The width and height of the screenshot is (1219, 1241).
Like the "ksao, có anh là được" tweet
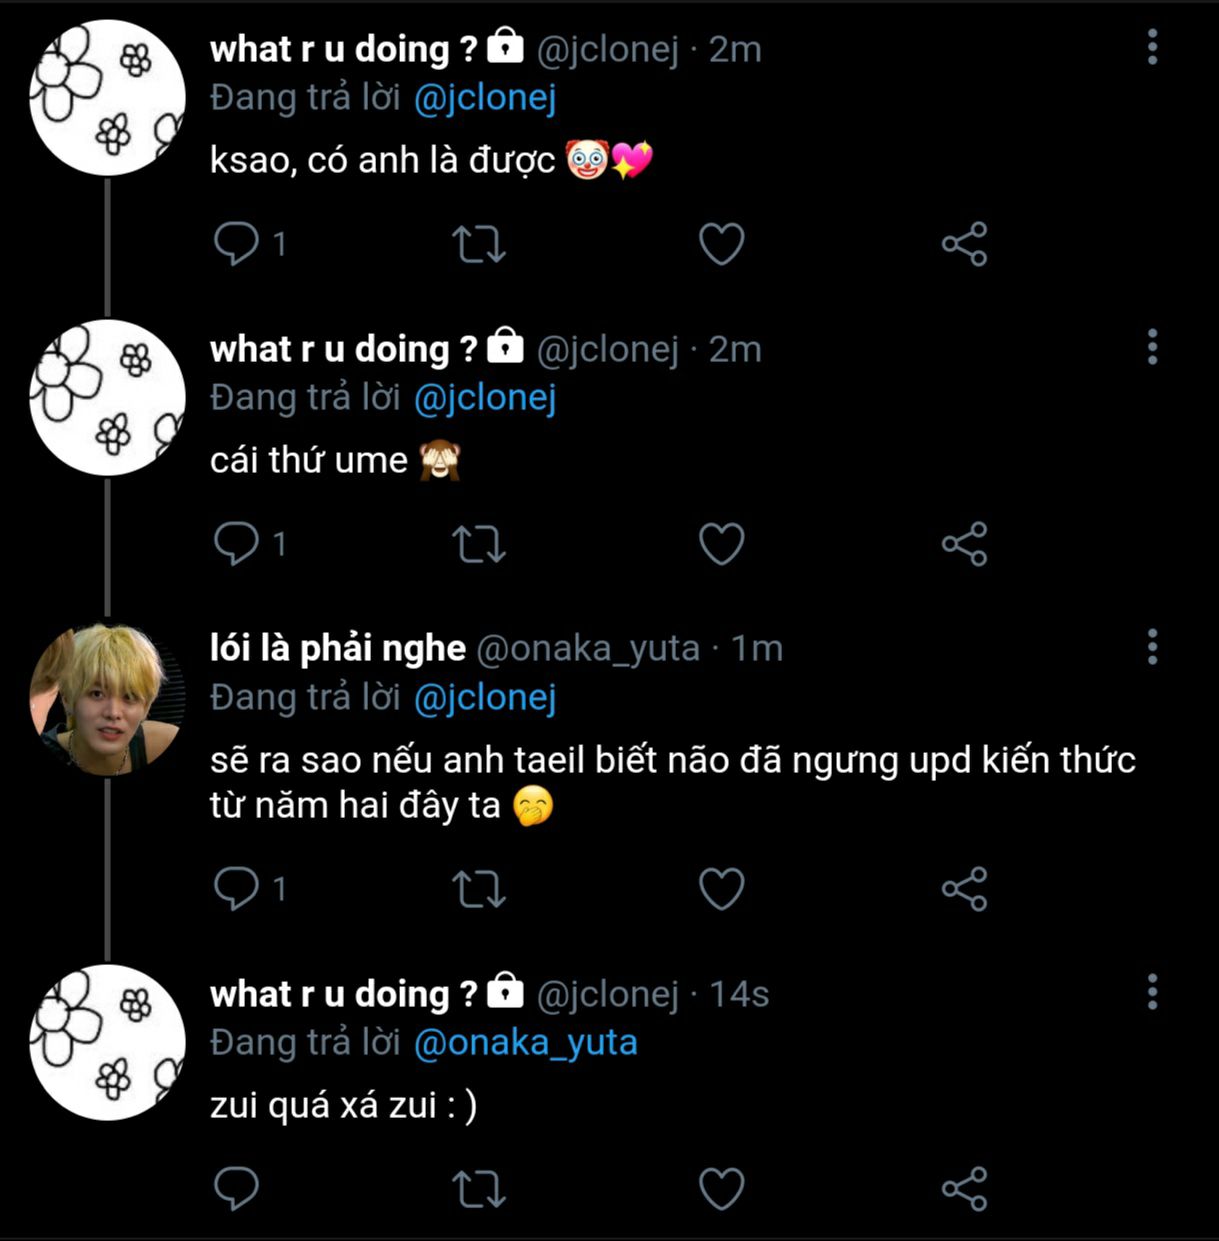721,244
